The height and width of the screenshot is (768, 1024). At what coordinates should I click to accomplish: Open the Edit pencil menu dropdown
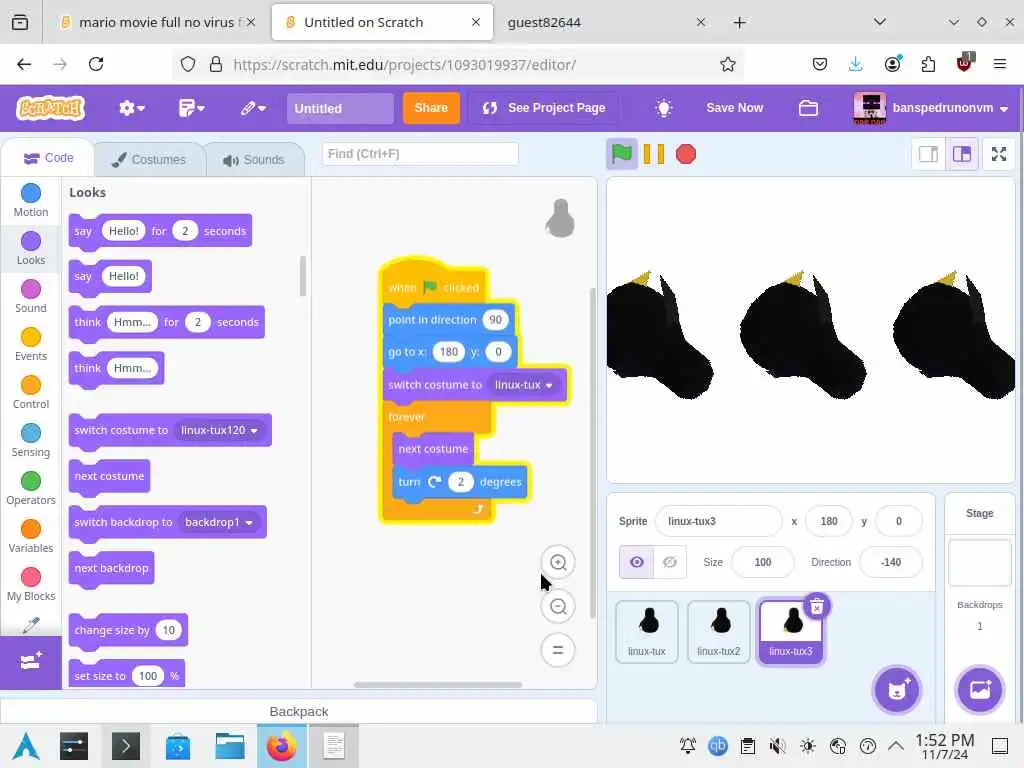click(253, 108)
